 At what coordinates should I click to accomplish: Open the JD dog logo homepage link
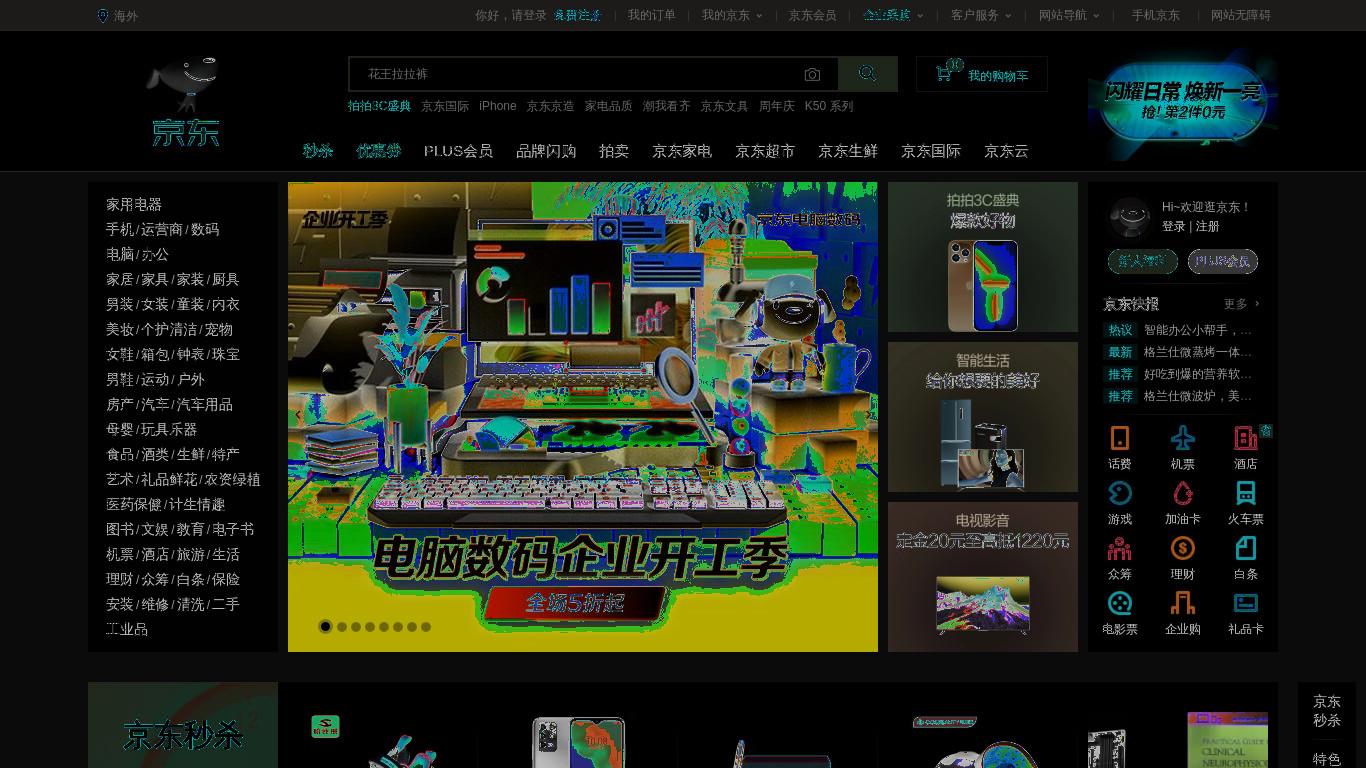pos(185,103)
